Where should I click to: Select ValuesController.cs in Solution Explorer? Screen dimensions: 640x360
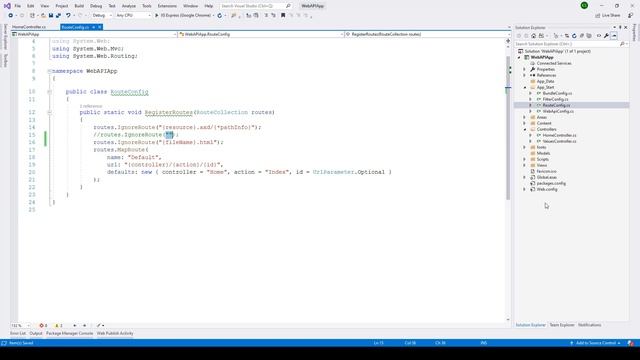point(560,141)
